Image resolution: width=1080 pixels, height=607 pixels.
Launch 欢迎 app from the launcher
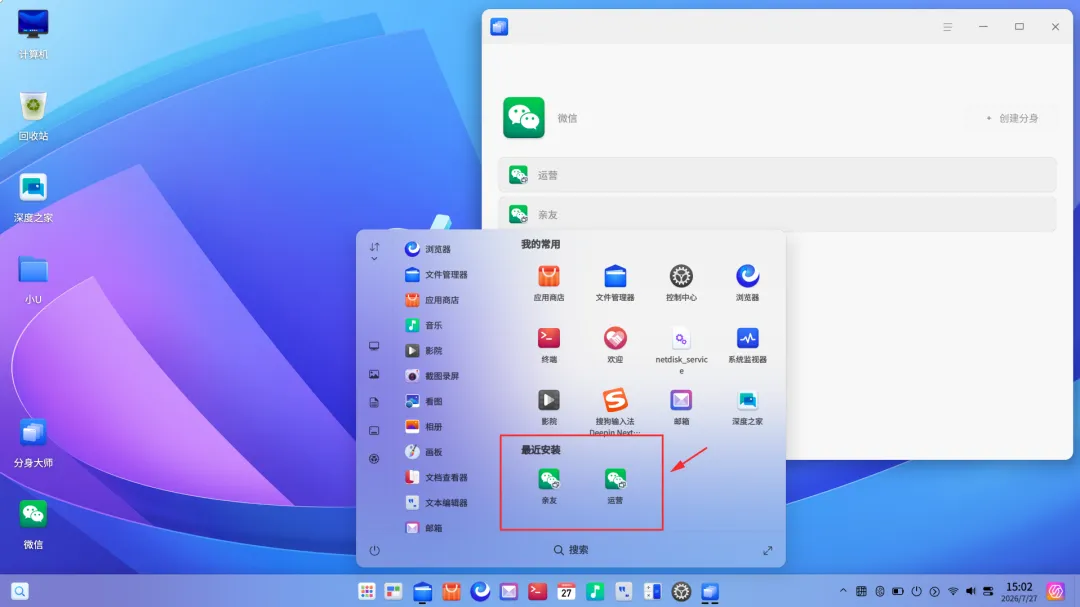click(x=615, y=344)
